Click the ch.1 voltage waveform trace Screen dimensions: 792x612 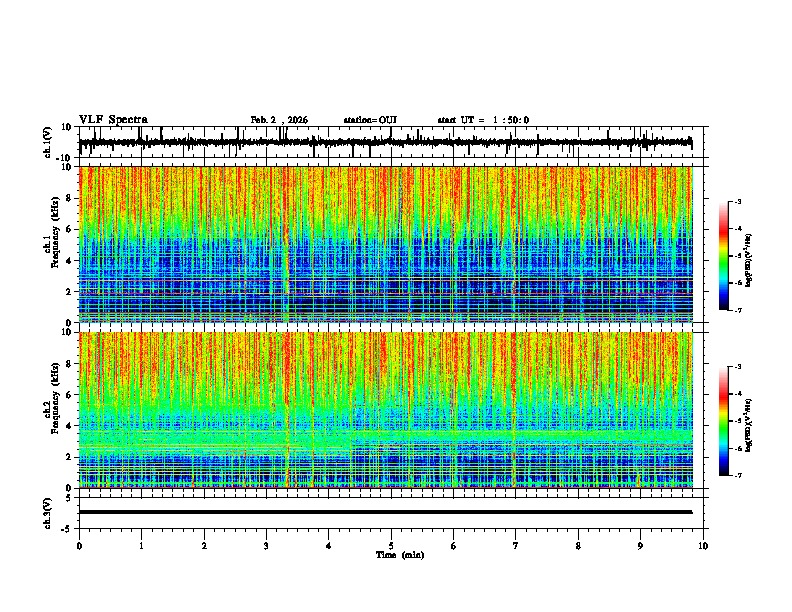pos(385,142)
